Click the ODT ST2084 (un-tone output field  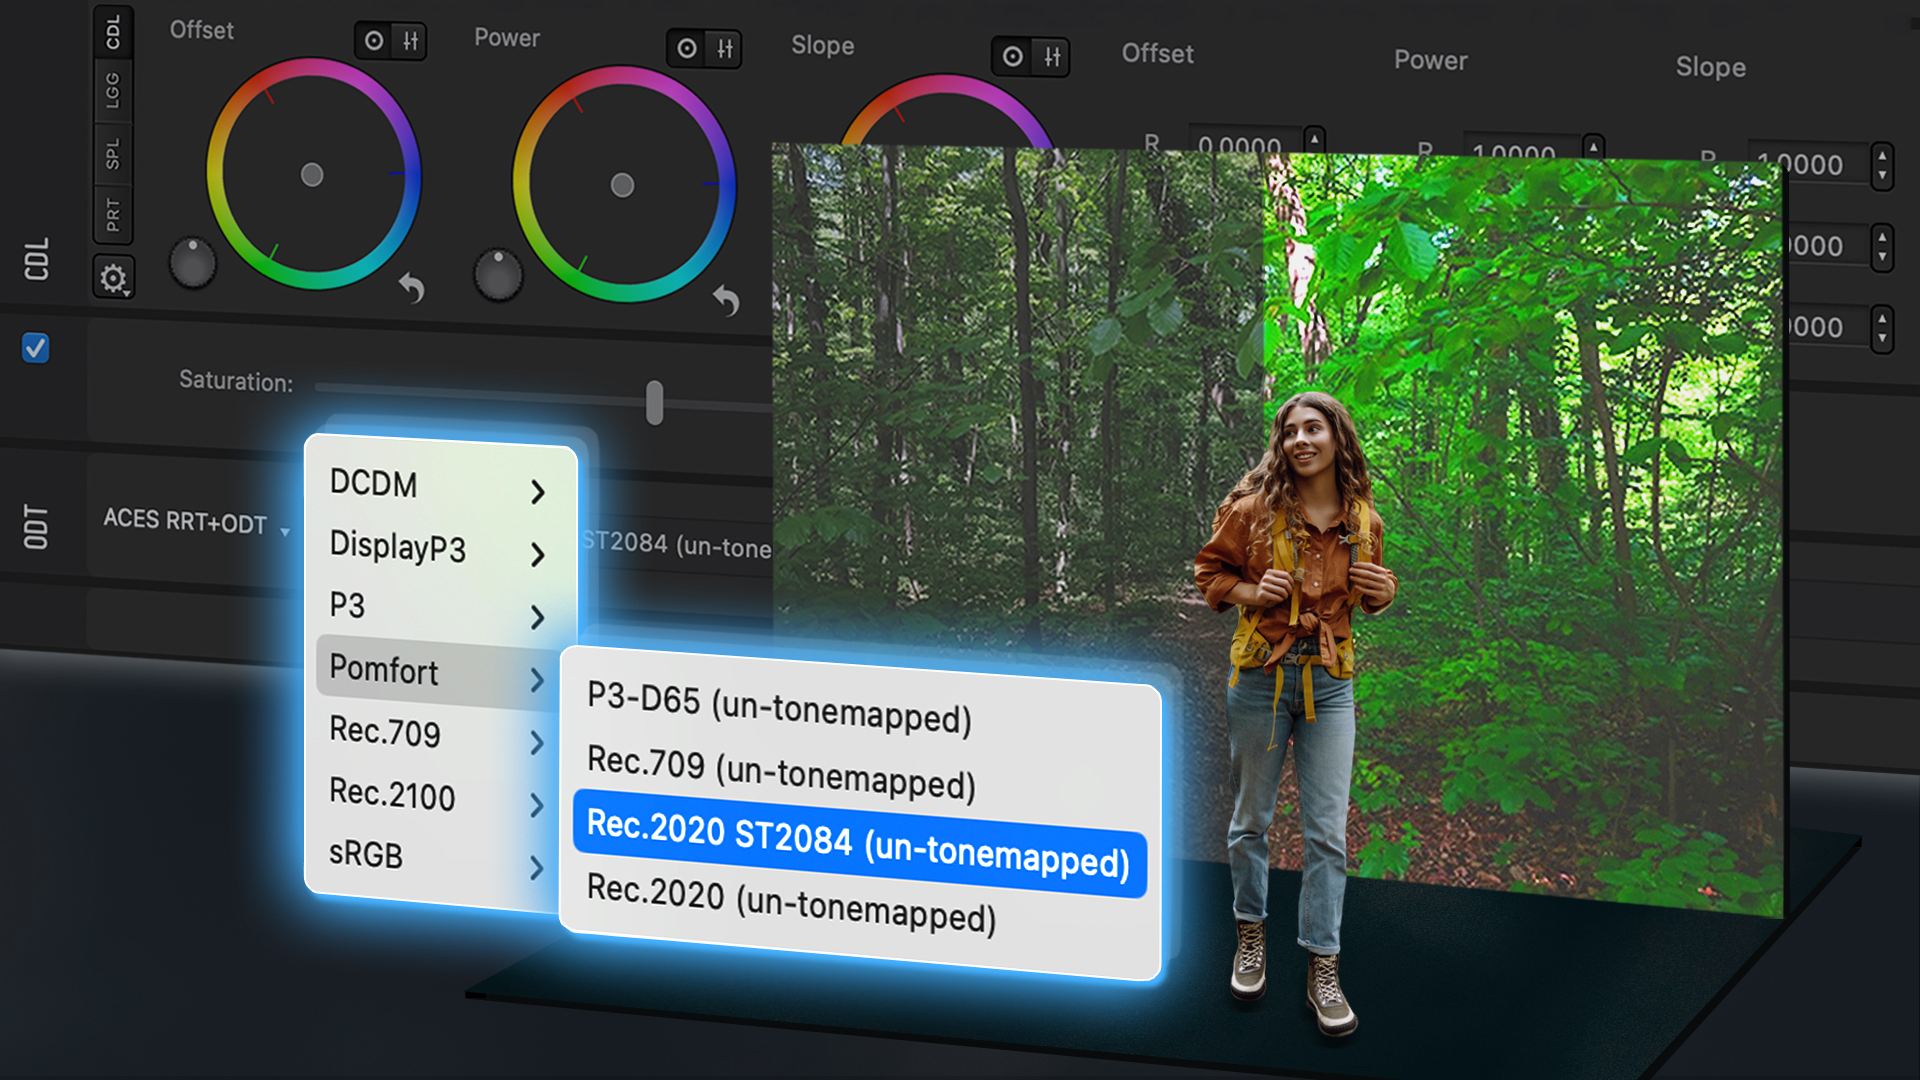[x=676, y=545]
